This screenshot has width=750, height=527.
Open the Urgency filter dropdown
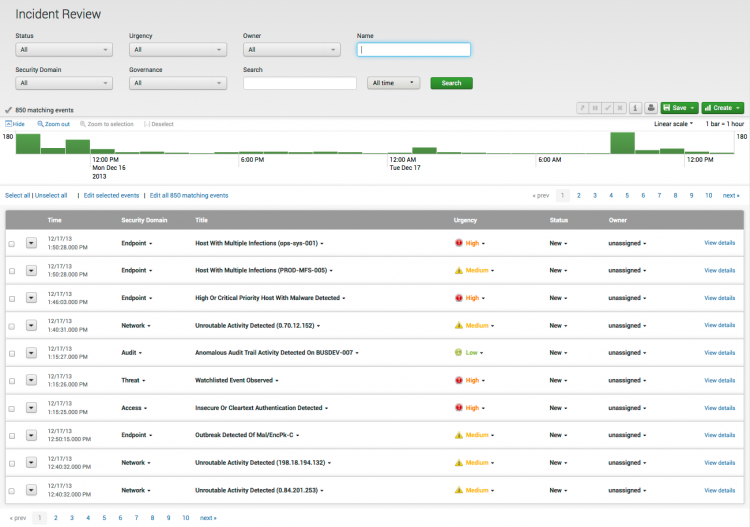pos(178,50)
